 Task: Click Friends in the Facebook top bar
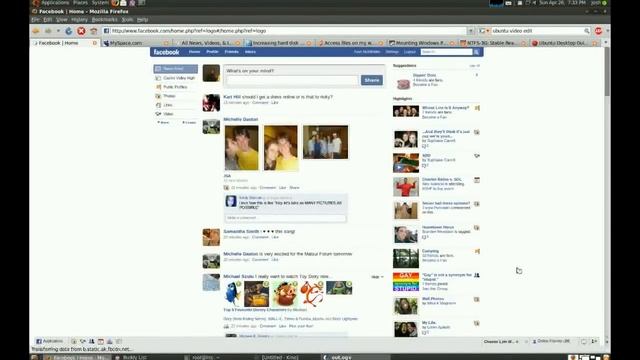click(231, 52)
